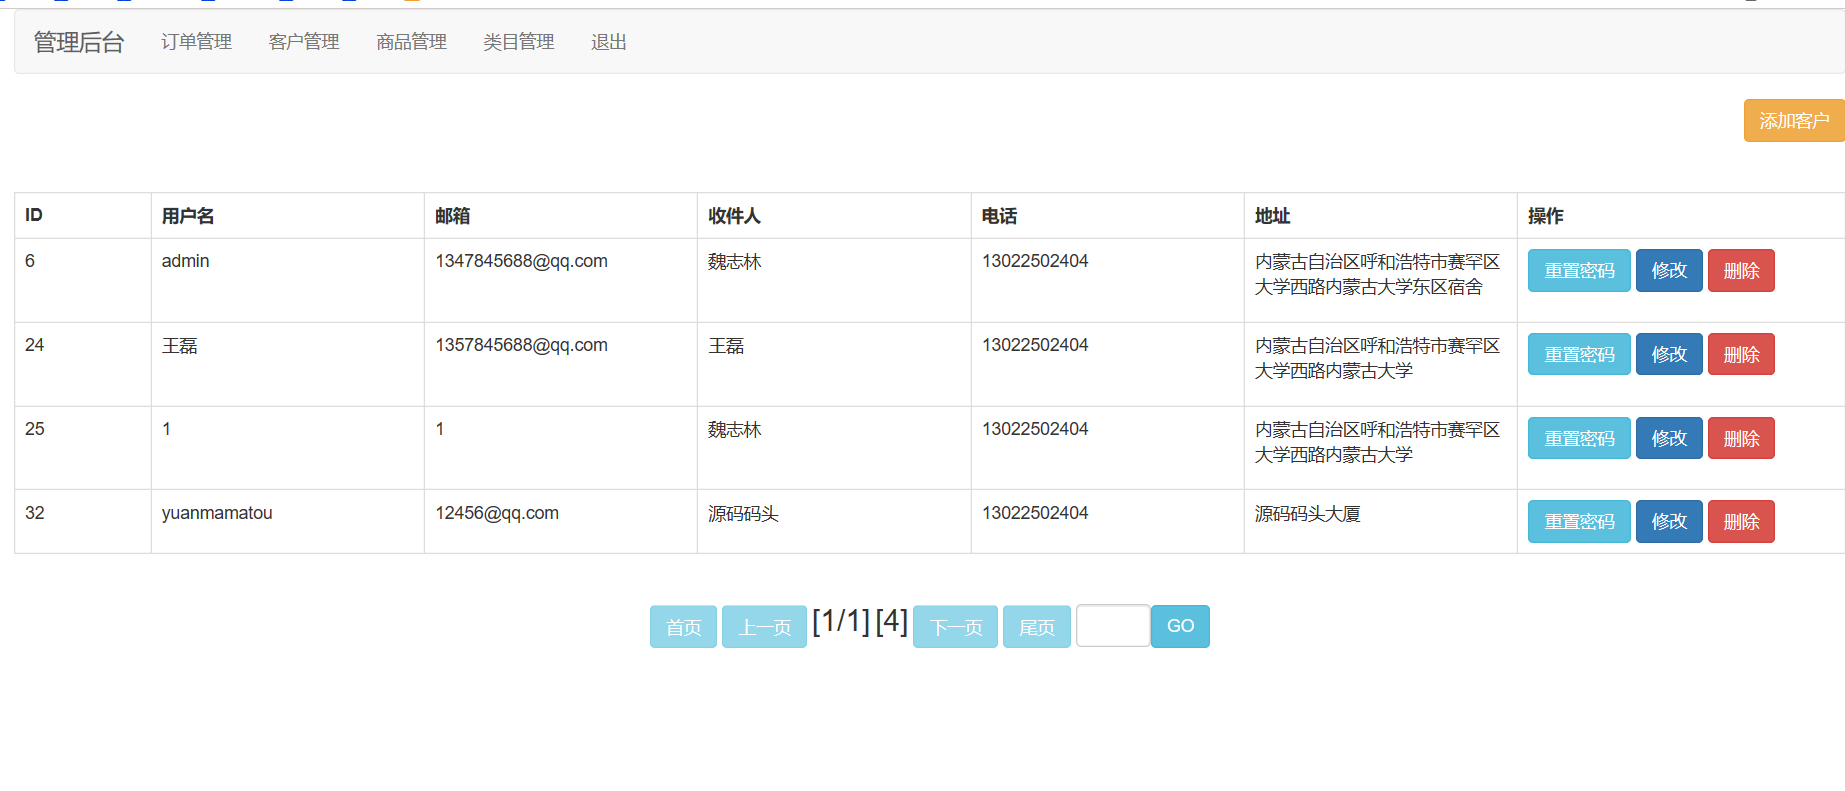Select 类目管理 in the navbar
This screenshot has height=791, width=1845.
pyautogui.click(x=518, y=42)
